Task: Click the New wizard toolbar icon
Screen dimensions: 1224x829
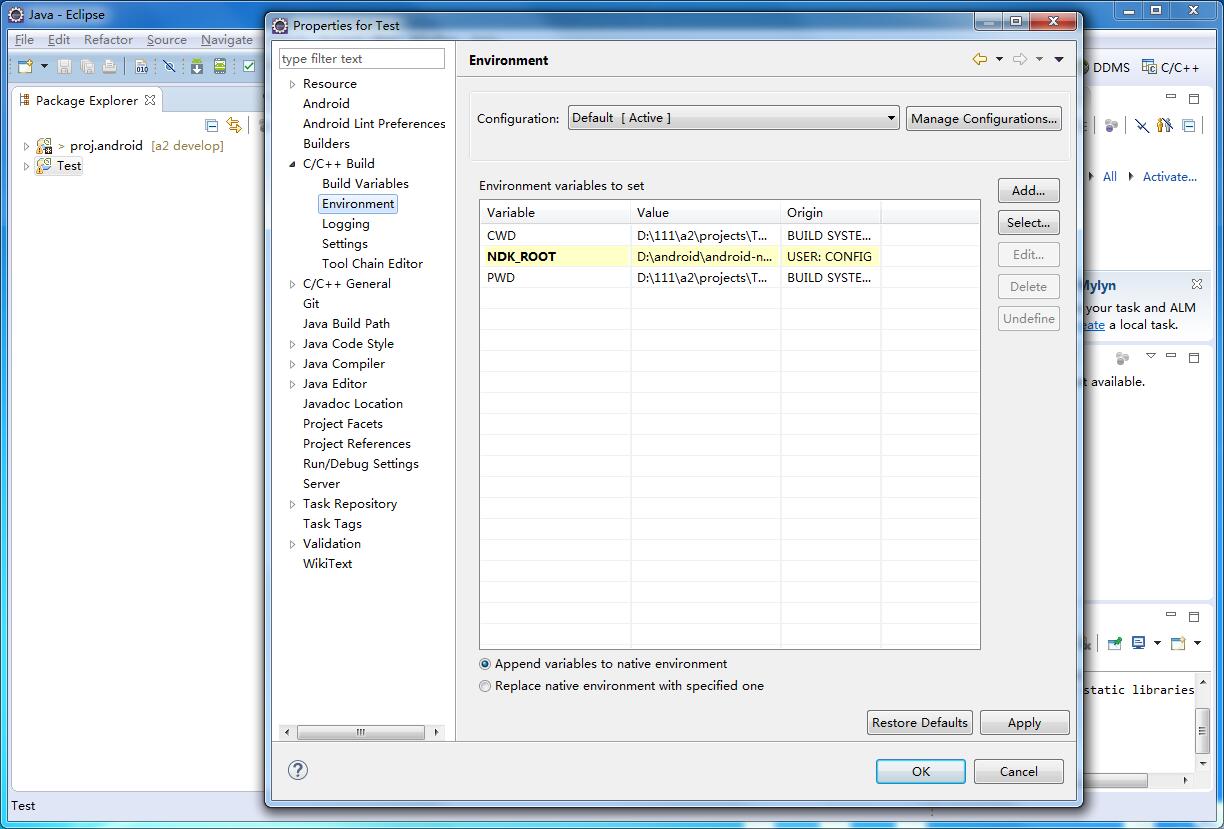Action: (25, 67)
